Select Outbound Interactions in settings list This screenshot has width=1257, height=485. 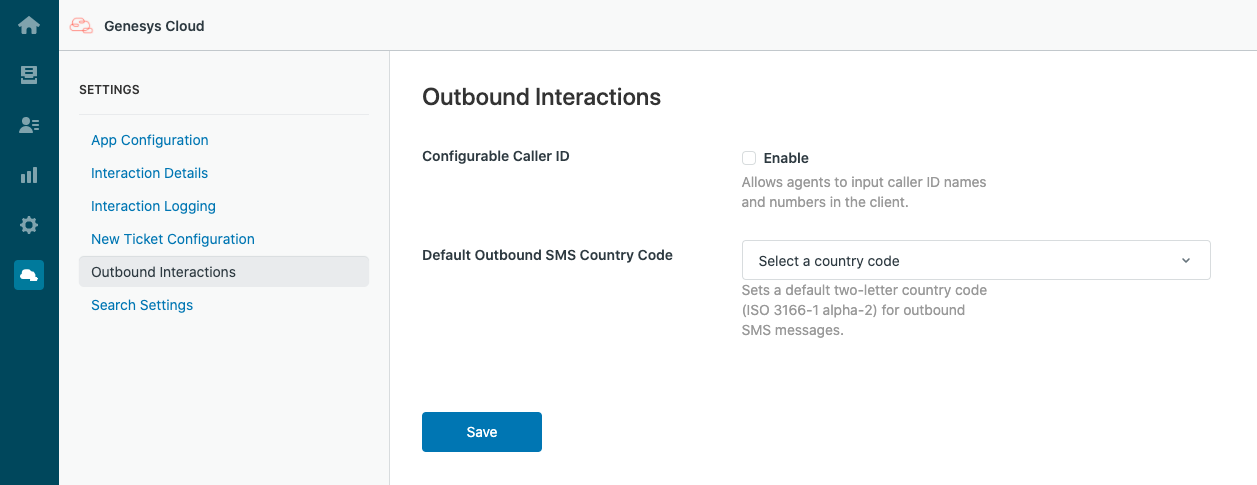[x=224, y=272]
